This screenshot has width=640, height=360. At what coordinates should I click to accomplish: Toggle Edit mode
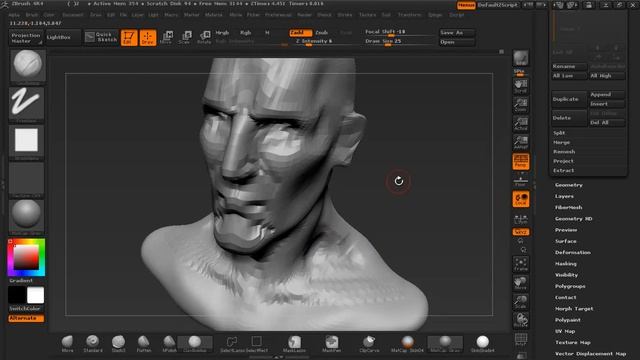129,38
